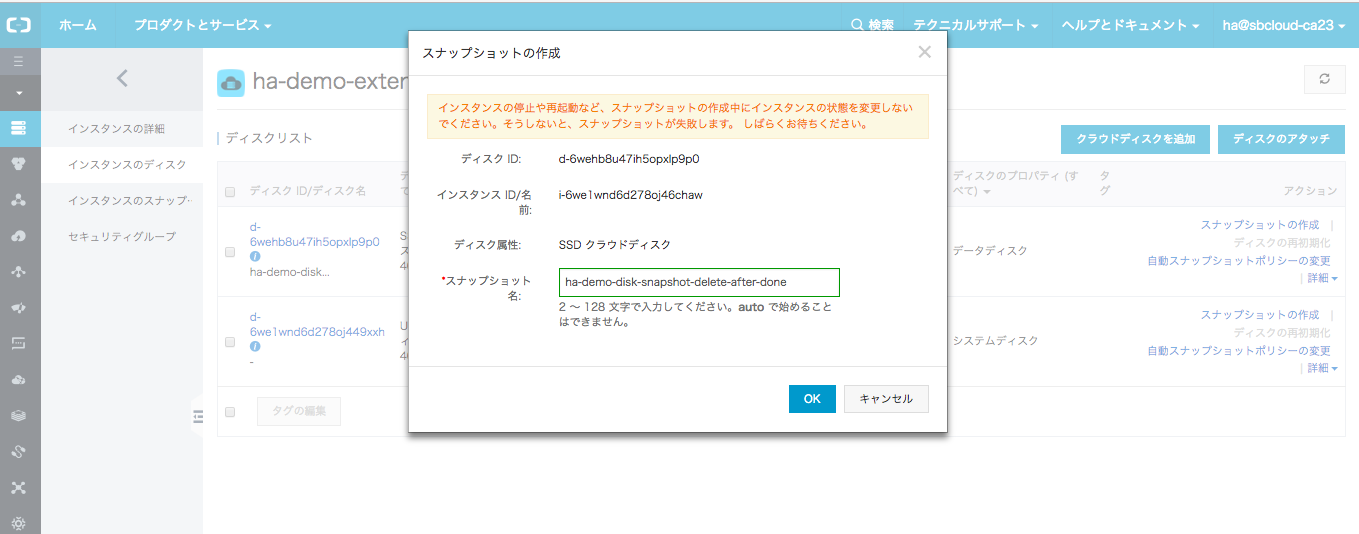
Task: Click the cloud disk icon beside ha-demo title
Action: [x=230, y=83]
